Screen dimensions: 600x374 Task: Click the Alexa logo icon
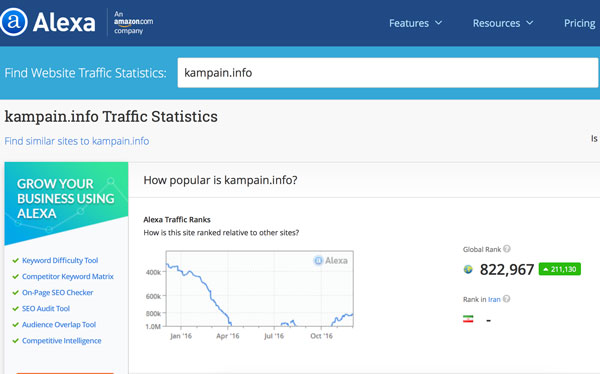[x=14, y=22]
